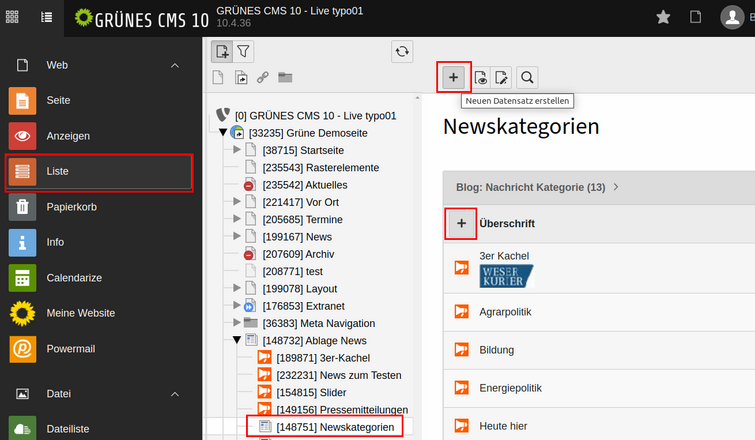This screenshot has width=755, height=440.
Task: Open Blog: Nachricht Kategorie (13) table link
Action: [x=531, y=187]
